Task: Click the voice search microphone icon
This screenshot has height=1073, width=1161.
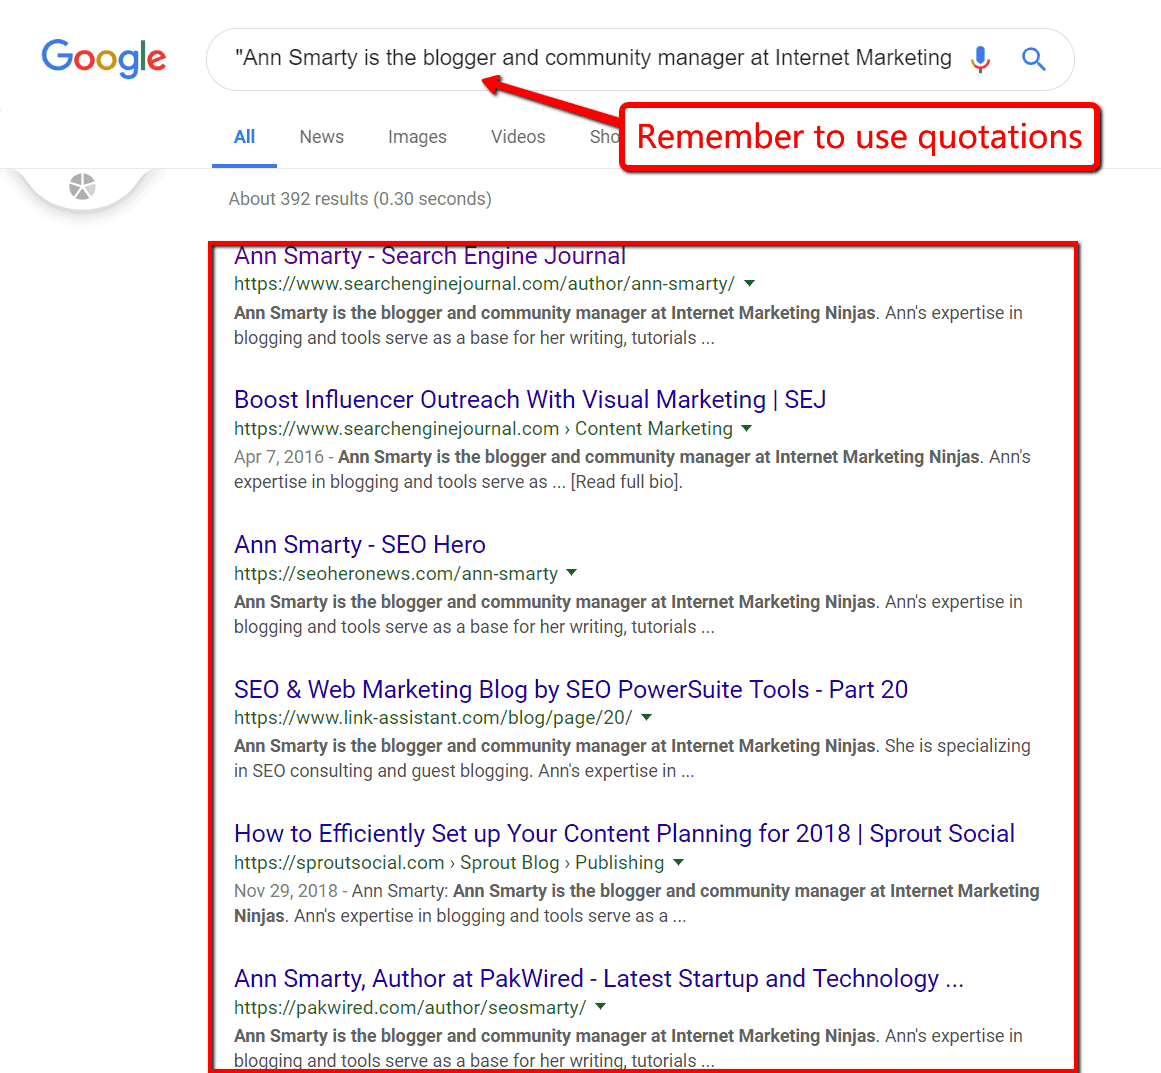Action: click(x=980, y=59)
